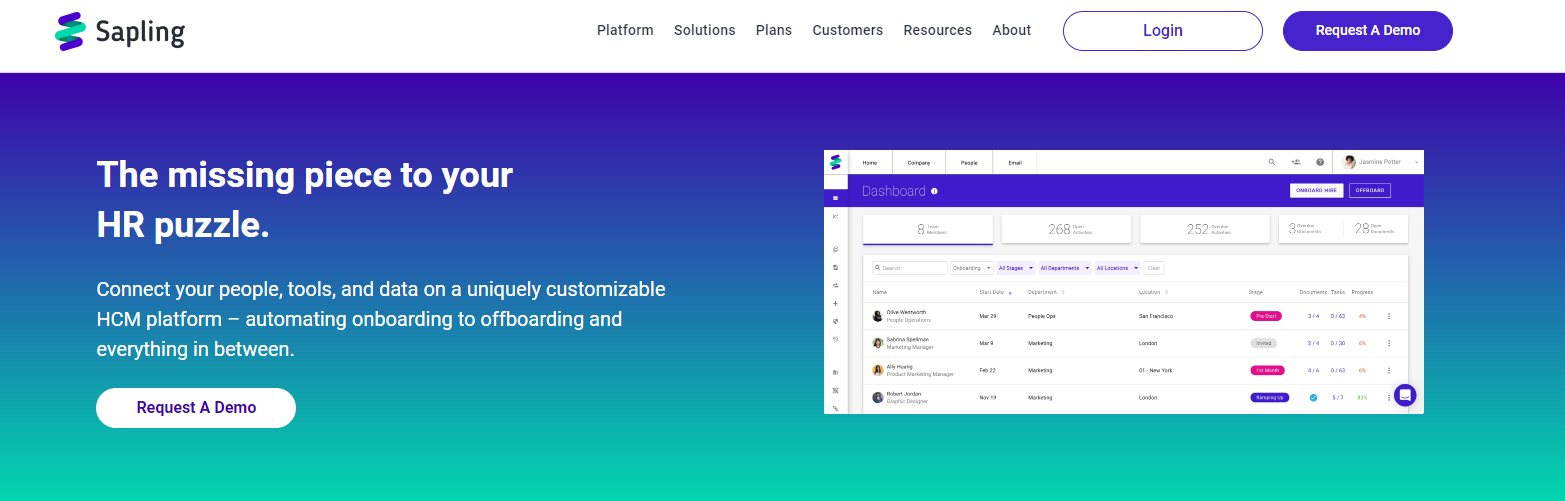Screen dimensions: 1565x501
Task: Select the Email tab in dashboard preview
Action: point(1015,162)
